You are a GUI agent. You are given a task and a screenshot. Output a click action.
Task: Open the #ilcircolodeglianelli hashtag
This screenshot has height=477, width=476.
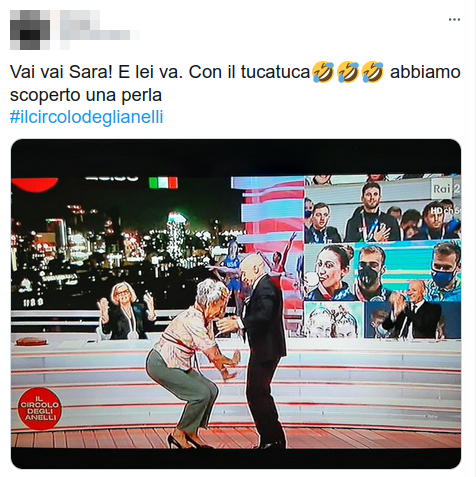pos(87,117)
